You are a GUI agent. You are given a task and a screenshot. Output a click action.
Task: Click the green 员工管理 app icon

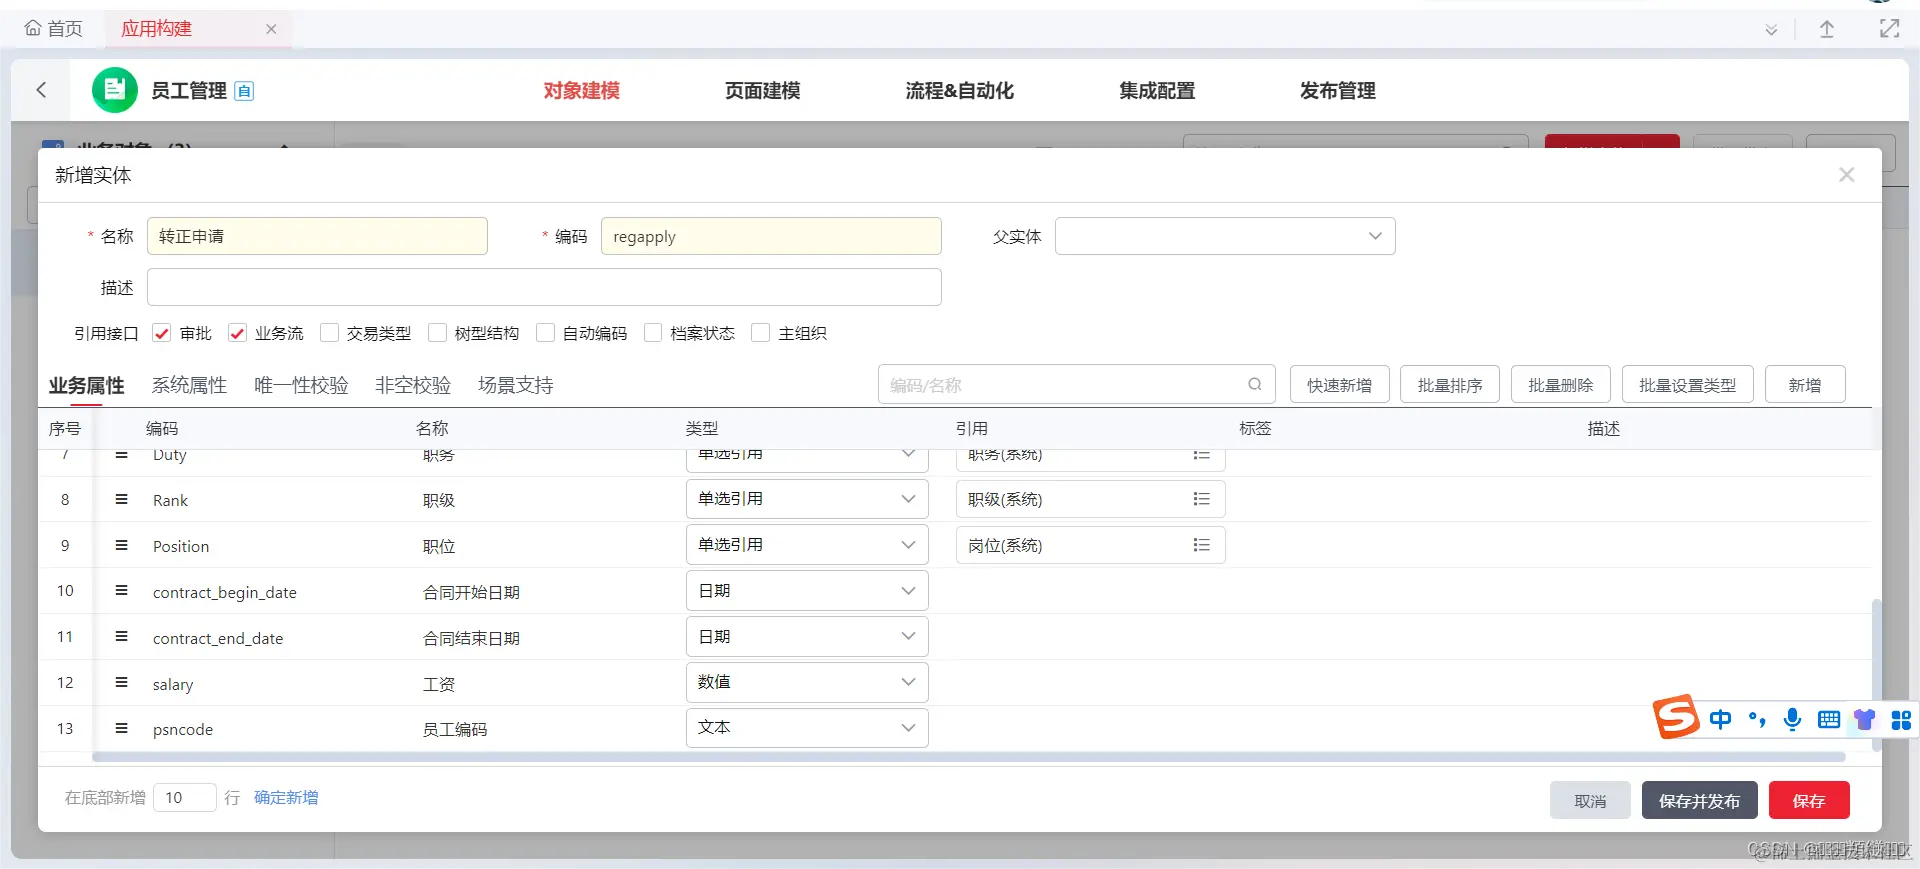[115, 90]
